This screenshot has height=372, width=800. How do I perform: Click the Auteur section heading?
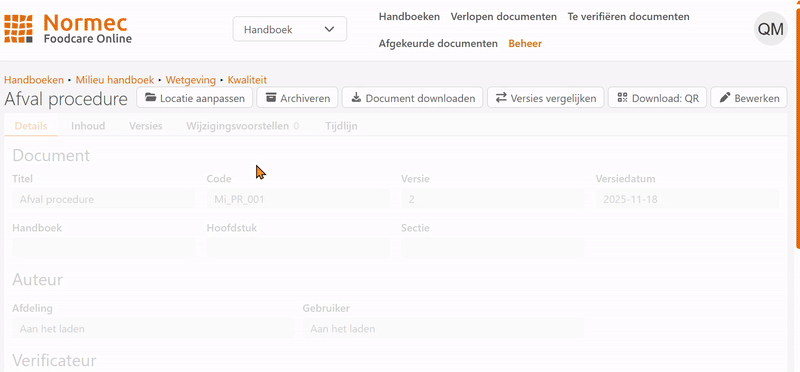pos(37,280)
